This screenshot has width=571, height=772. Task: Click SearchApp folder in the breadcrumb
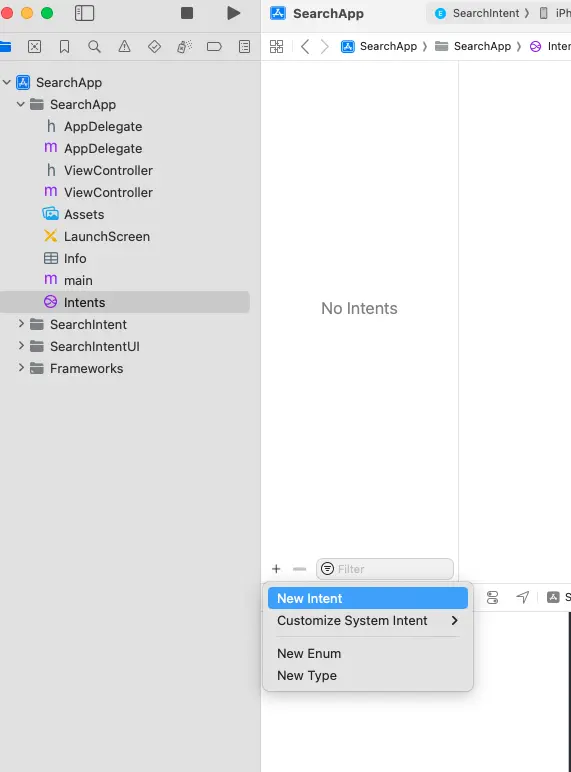[x=473, y=46]
